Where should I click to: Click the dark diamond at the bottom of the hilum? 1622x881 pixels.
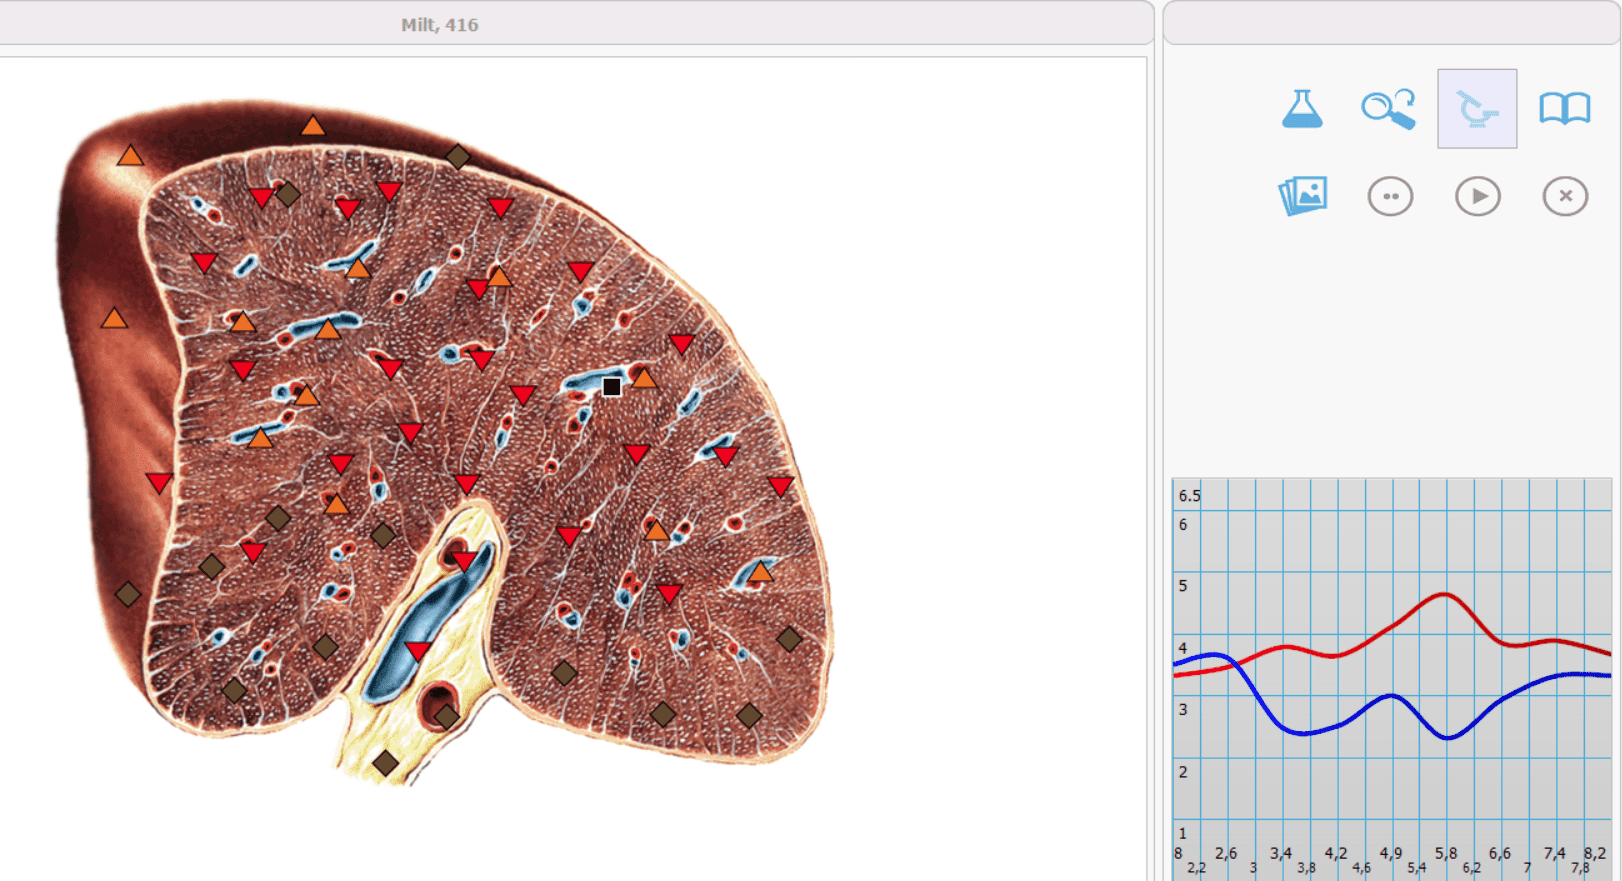385,764
